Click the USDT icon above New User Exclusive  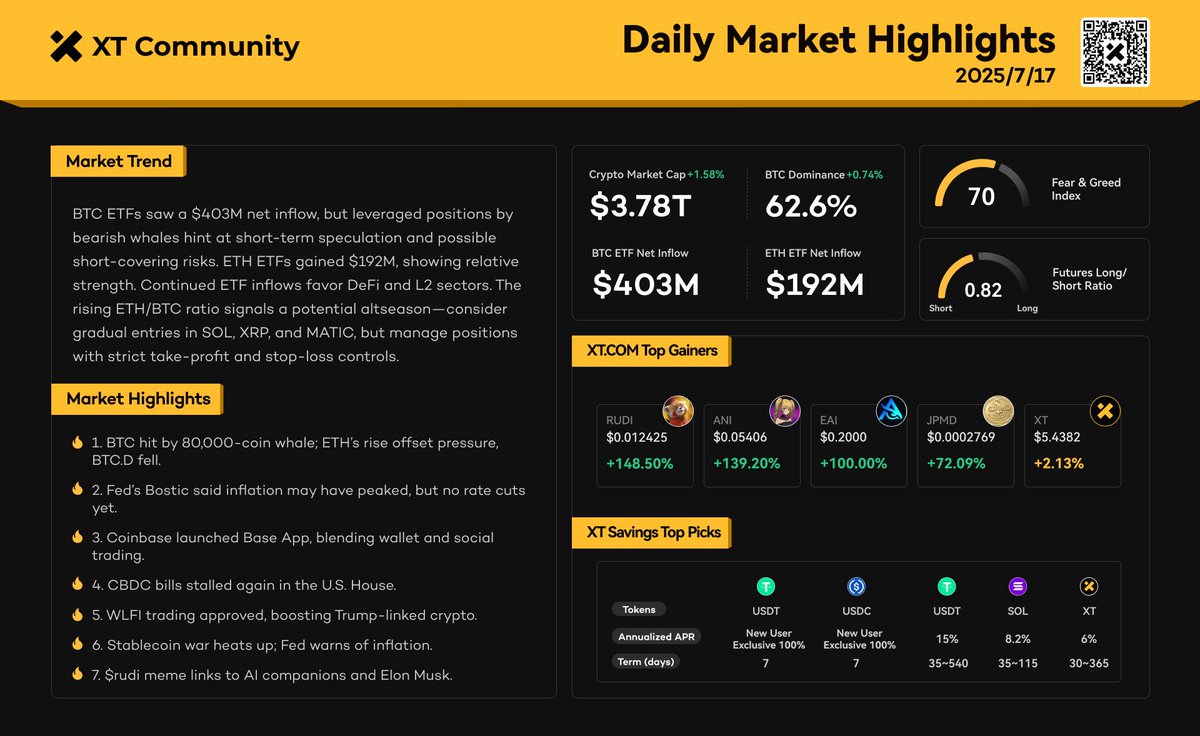click(766, 587)
